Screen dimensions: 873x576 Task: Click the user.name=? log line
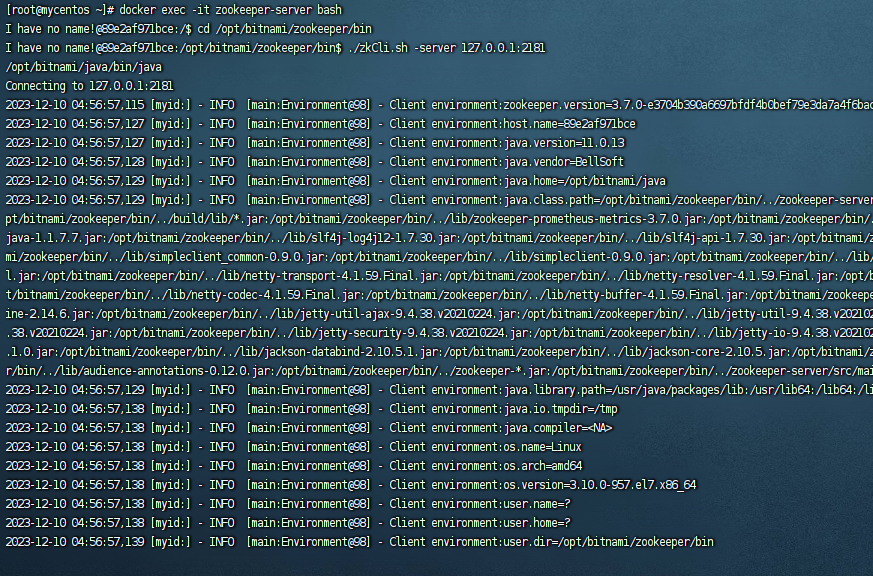point(288,503)
